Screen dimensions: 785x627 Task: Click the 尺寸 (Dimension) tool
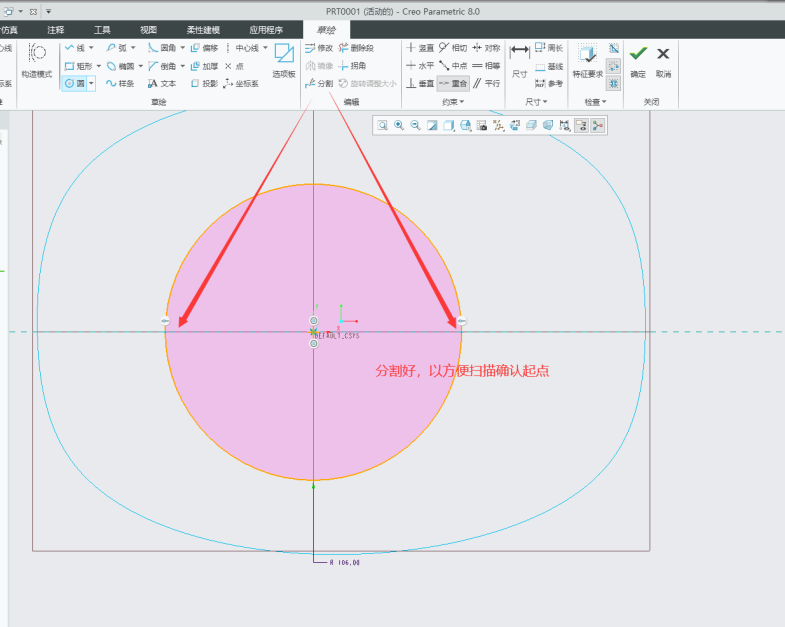519,59
